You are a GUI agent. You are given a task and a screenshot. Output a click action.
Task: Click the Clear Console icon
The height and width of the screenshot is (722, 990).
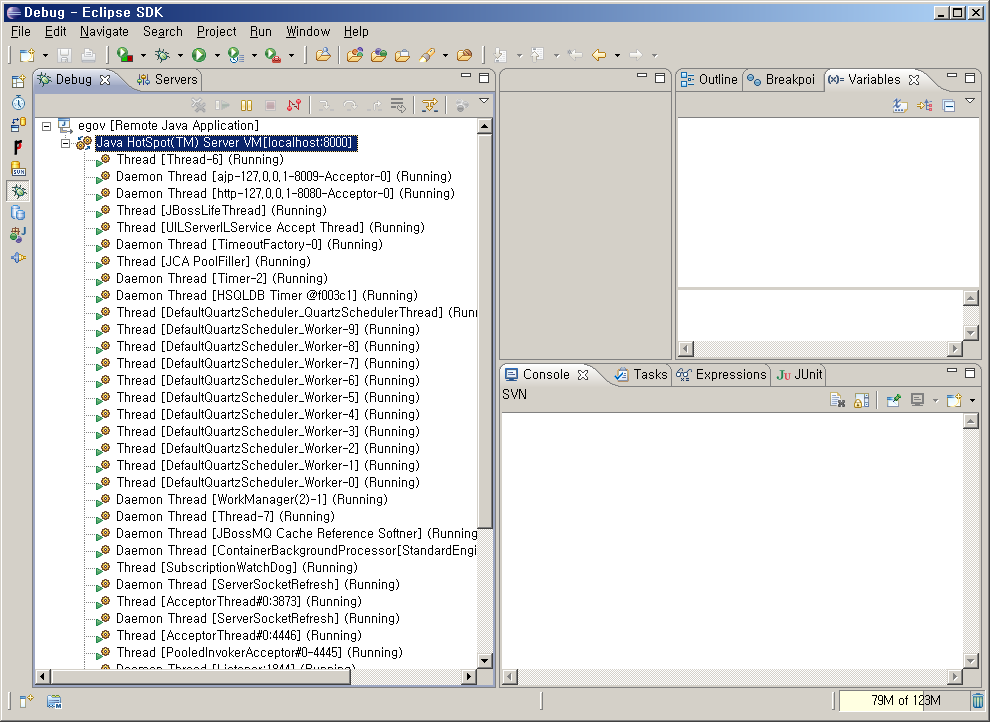[838, 400]
